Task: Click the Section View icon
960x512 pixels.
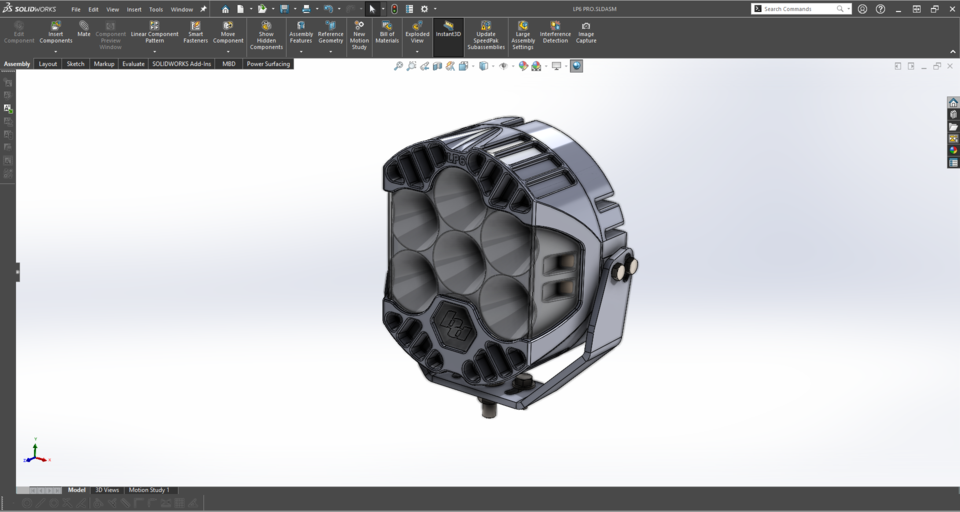Action: tap(437, 66)
